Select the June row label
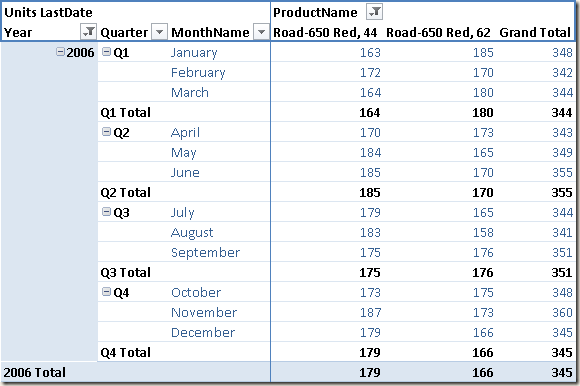 (x=185, y=172)
